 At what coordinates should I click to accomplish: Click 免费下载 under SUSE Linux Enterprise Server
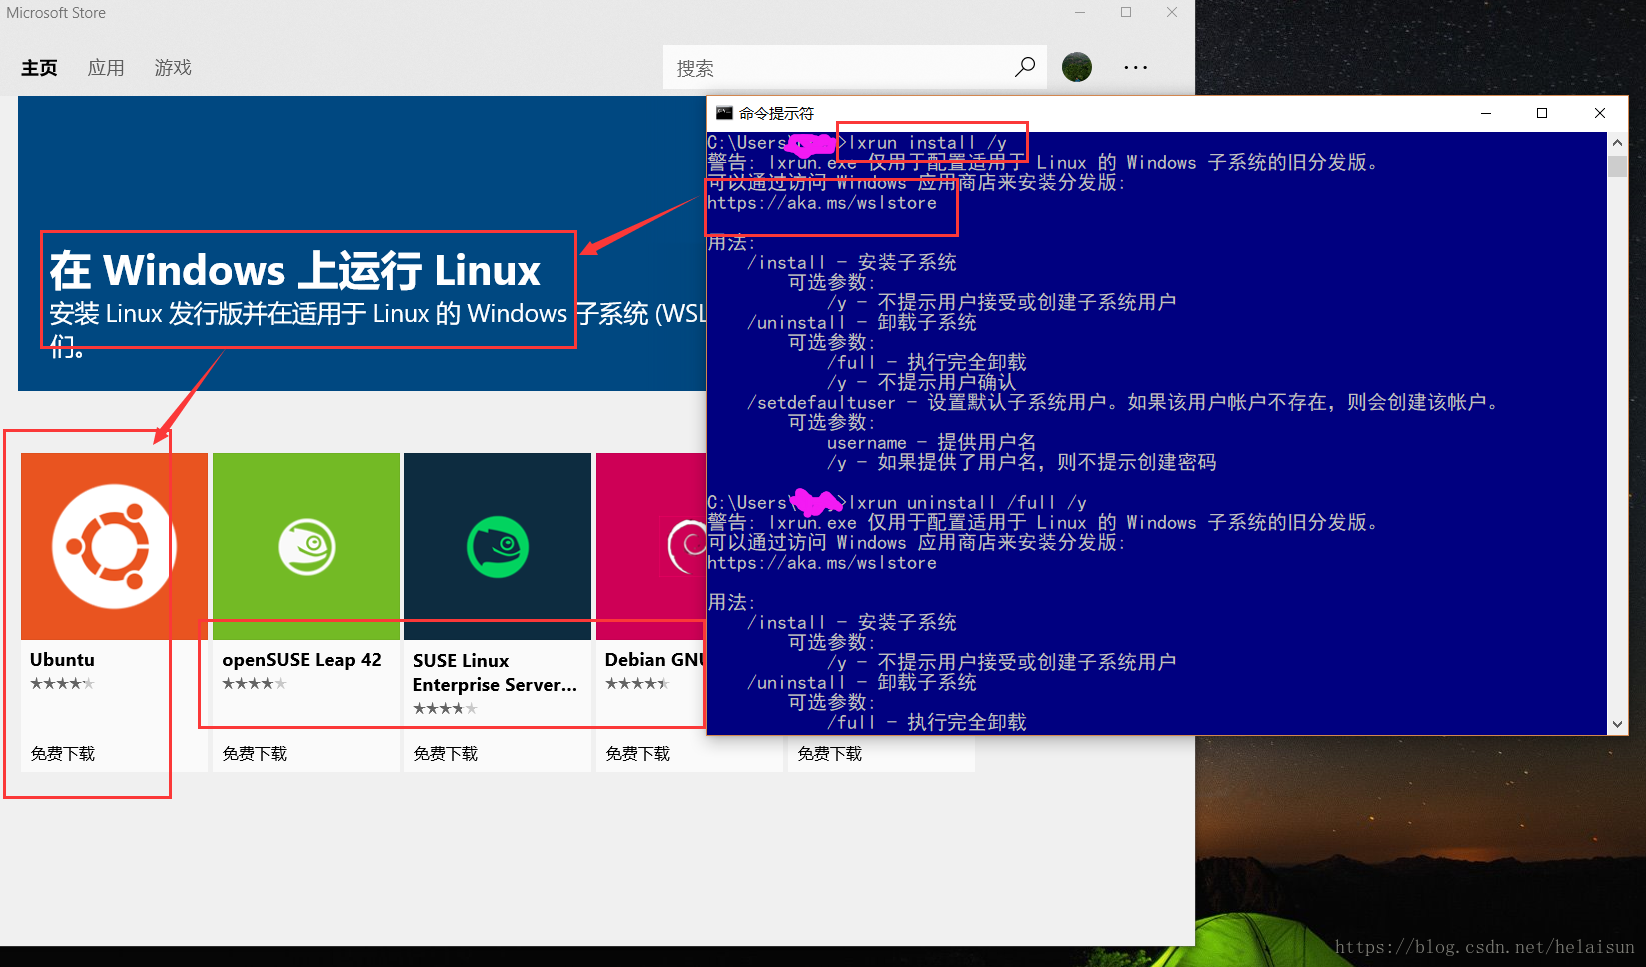coord(446,754)
